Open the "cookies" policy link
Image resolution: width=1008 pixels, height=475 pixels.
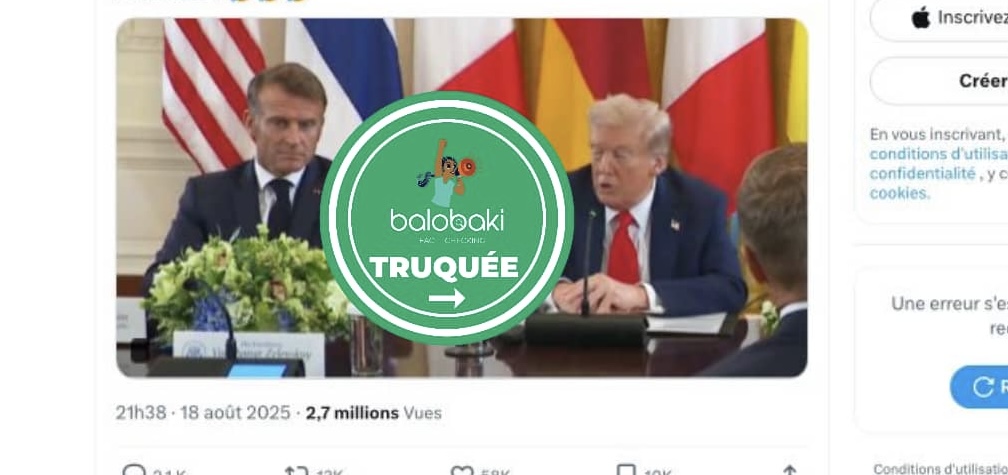(x=899, y=193)
